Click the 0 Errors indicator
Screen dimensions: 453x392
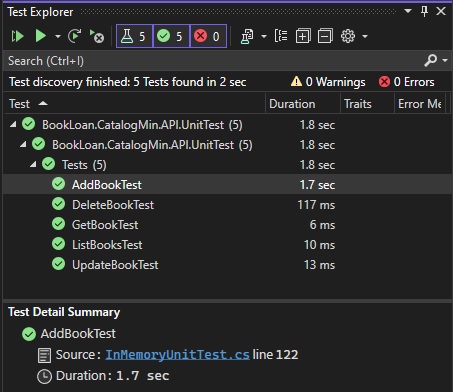[406, 82]
